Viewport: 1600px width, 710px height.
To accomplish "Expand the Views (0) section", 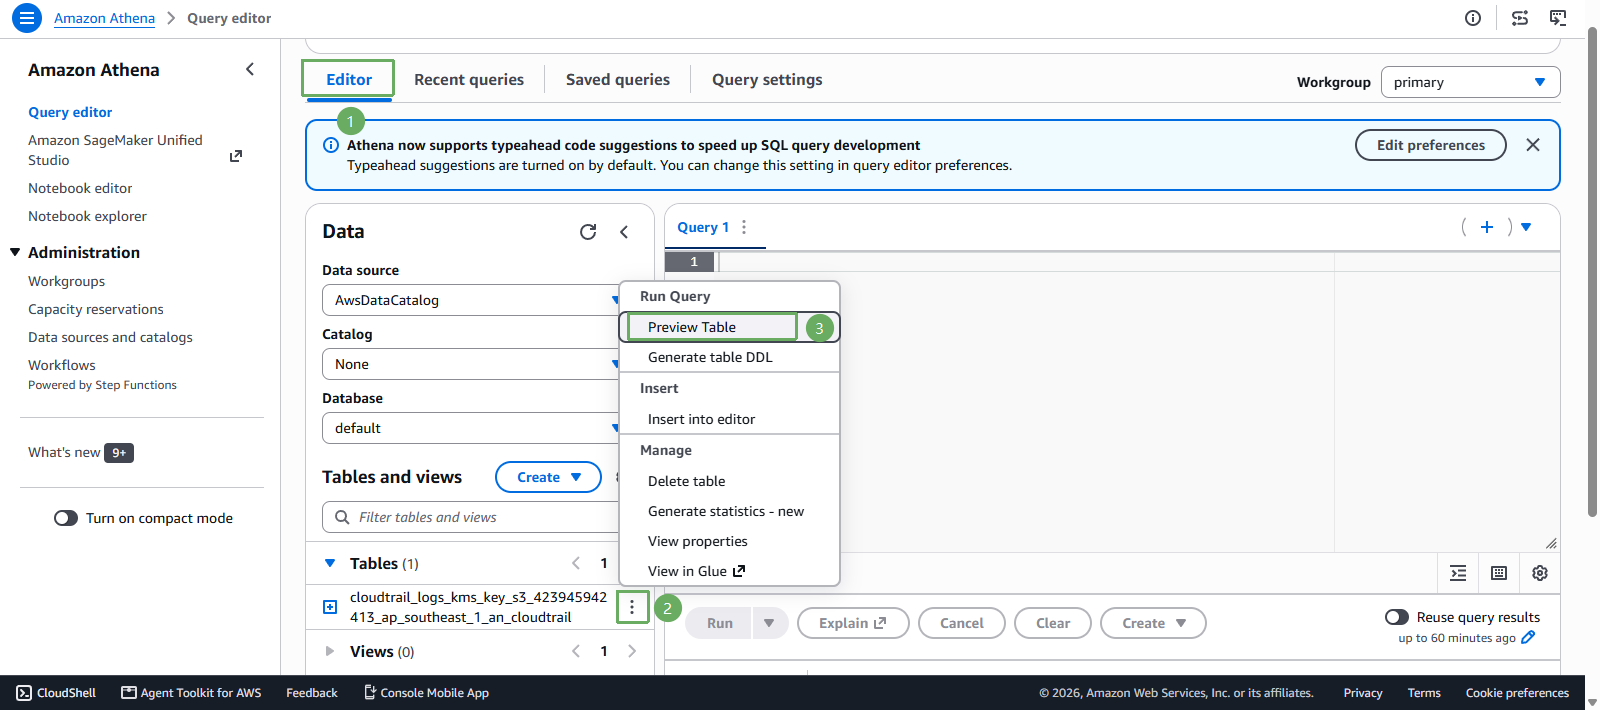I will (x=330, y=651).
